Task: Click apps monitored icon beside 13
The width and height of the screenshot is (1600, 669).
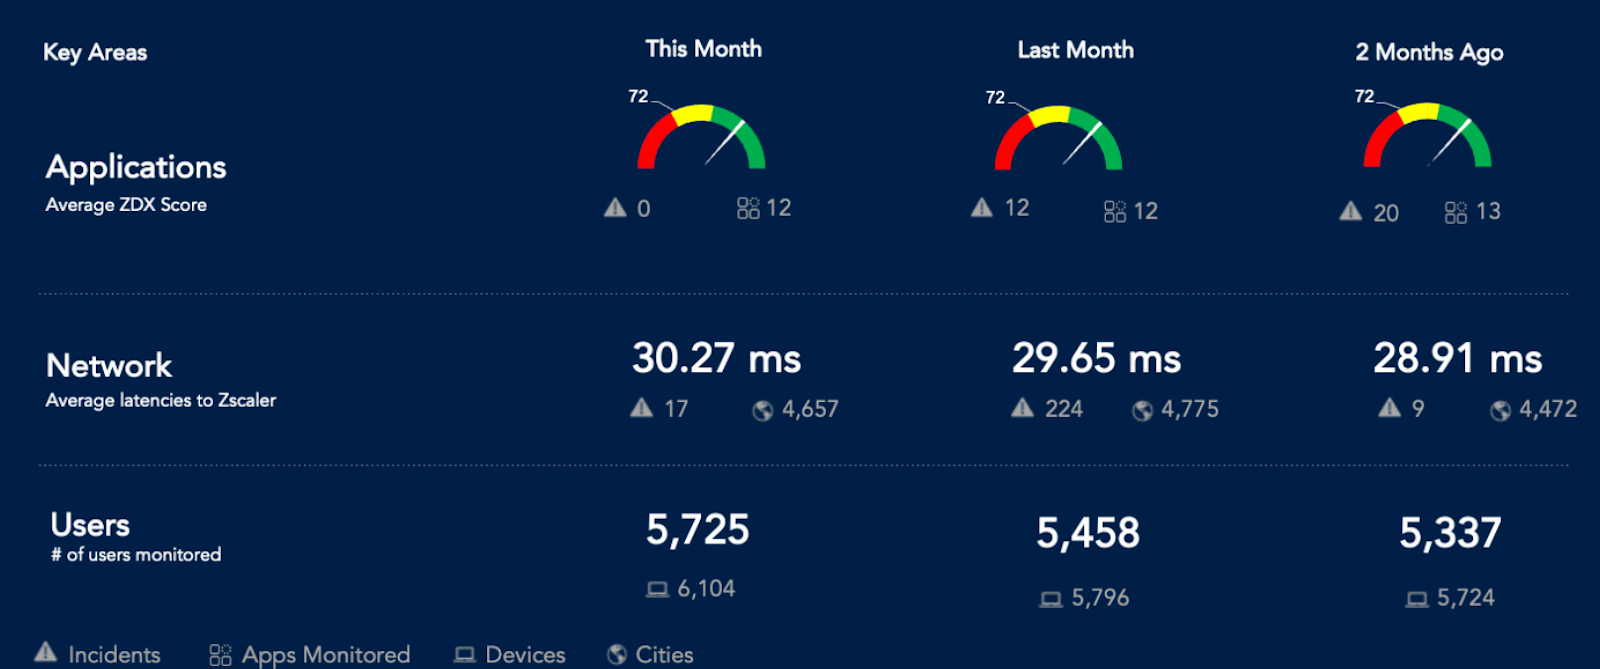Action: (x=1456, y=212)
